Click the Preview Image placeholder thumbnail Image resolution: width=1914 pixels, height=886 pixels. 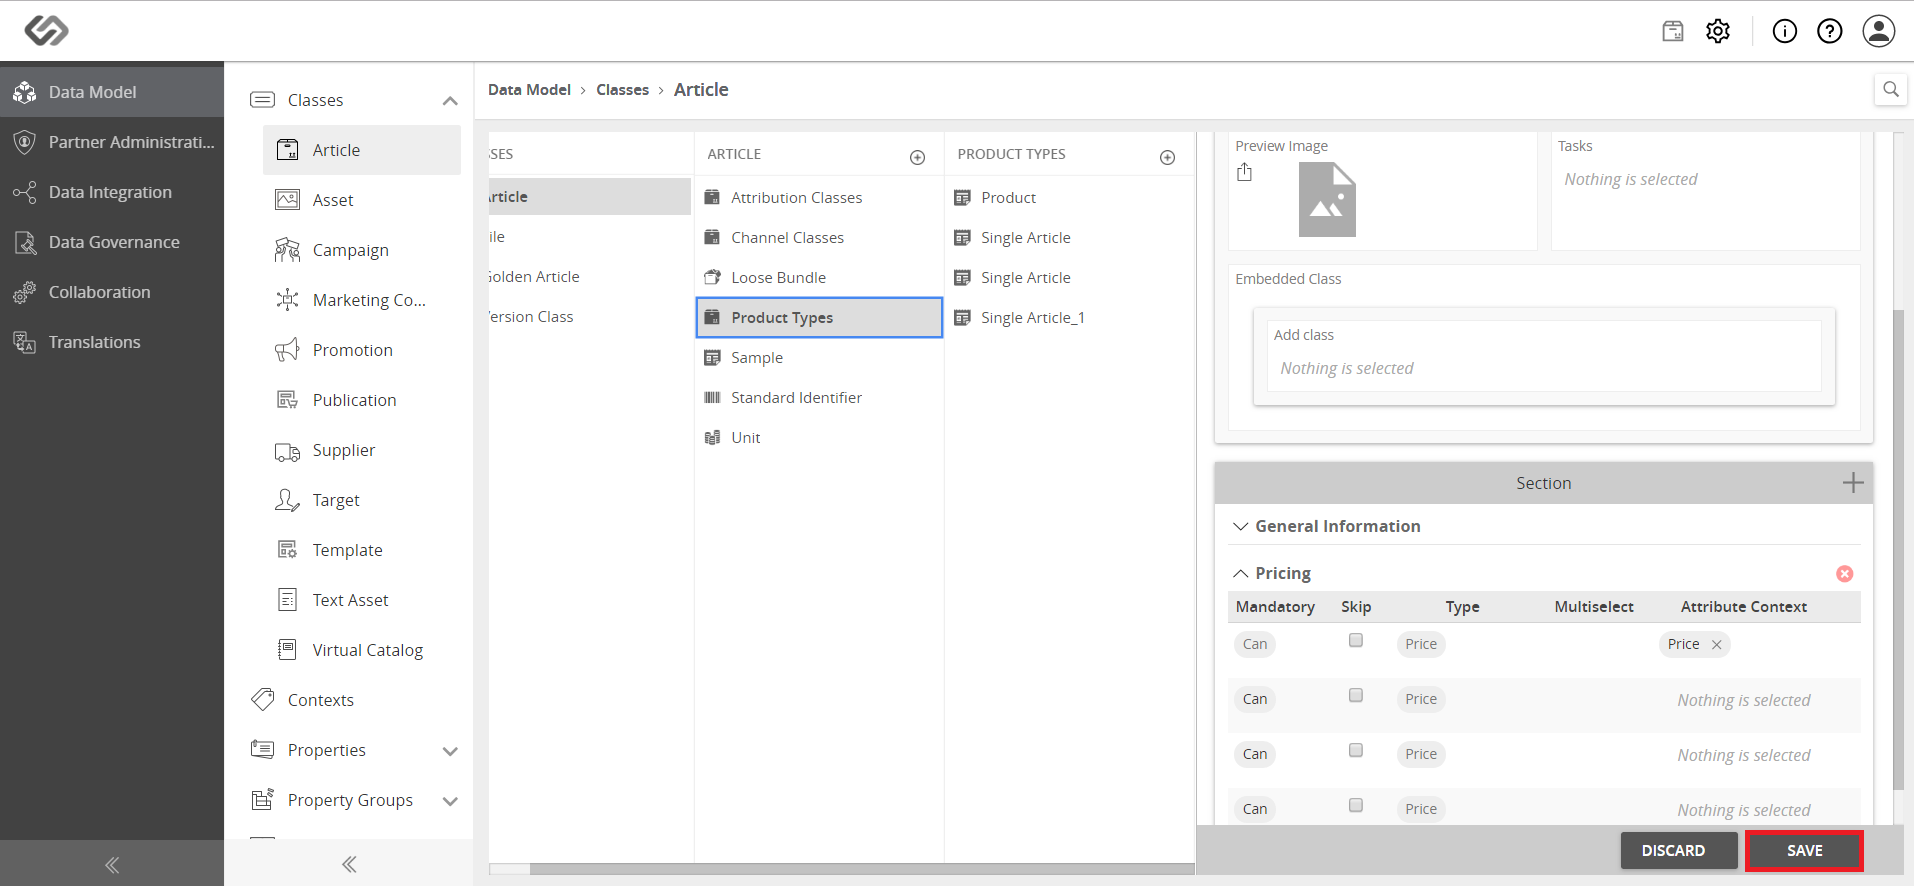tap(1327, 200)
